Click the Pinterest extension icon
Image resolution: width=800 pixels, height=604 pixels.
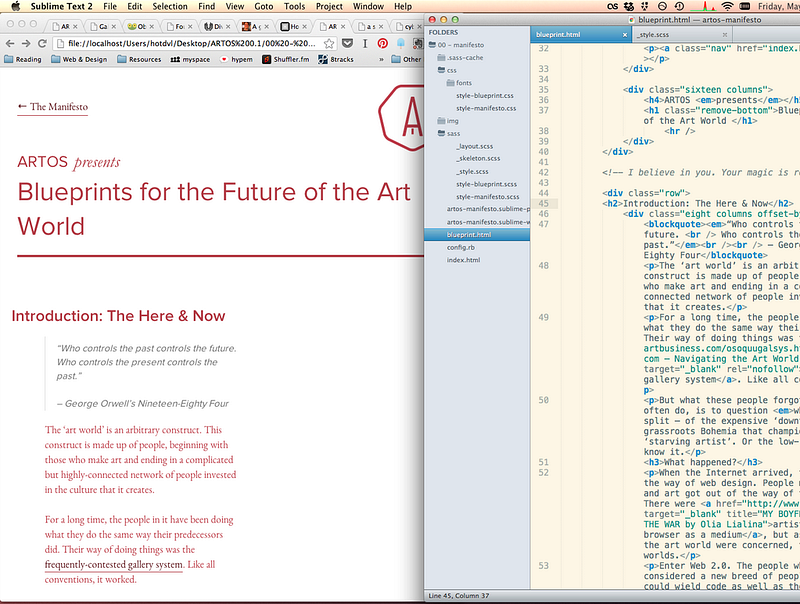point(382,43)
